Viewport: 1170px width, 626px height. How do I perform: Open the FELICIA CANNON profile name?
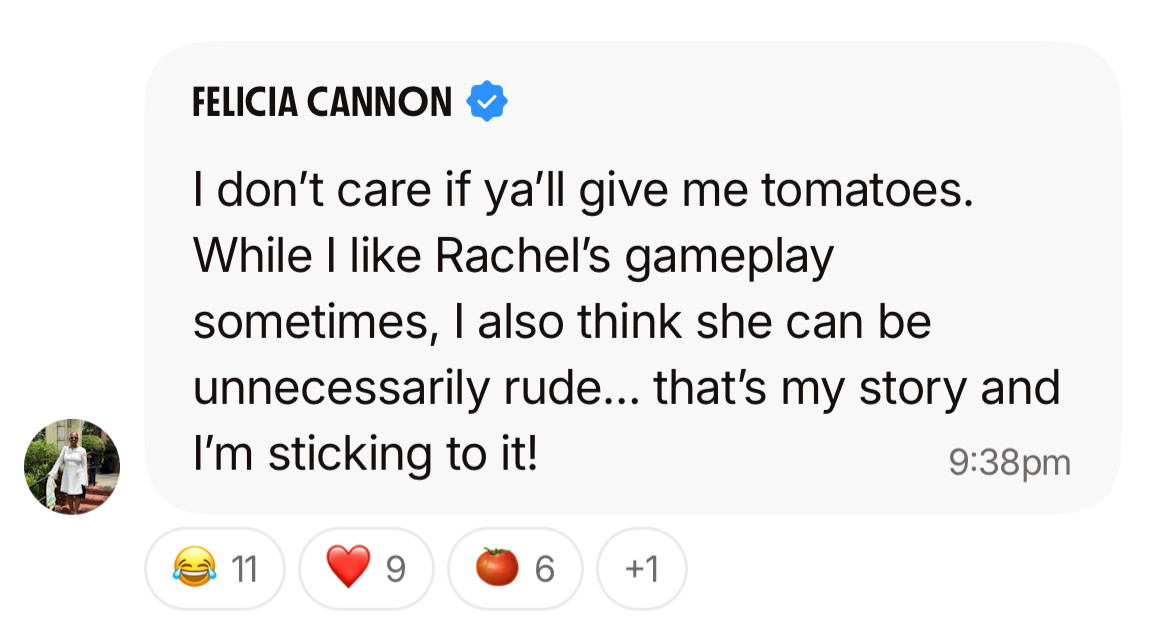click(322, 102)
